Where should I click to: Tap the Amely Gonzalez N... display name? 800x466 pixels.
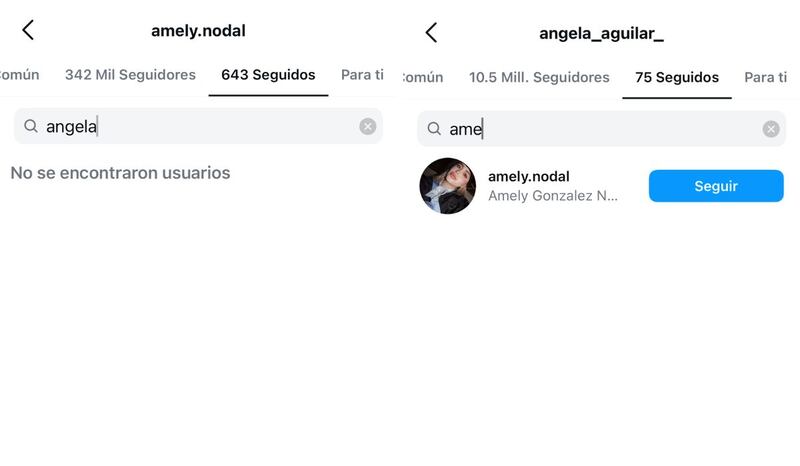552,196
